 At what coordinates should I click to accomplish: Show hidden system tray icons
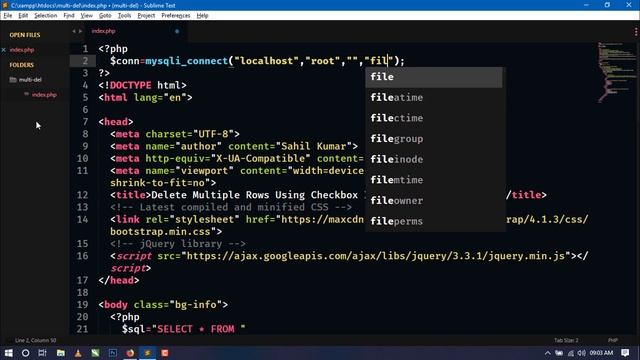[x=548, y=353]
